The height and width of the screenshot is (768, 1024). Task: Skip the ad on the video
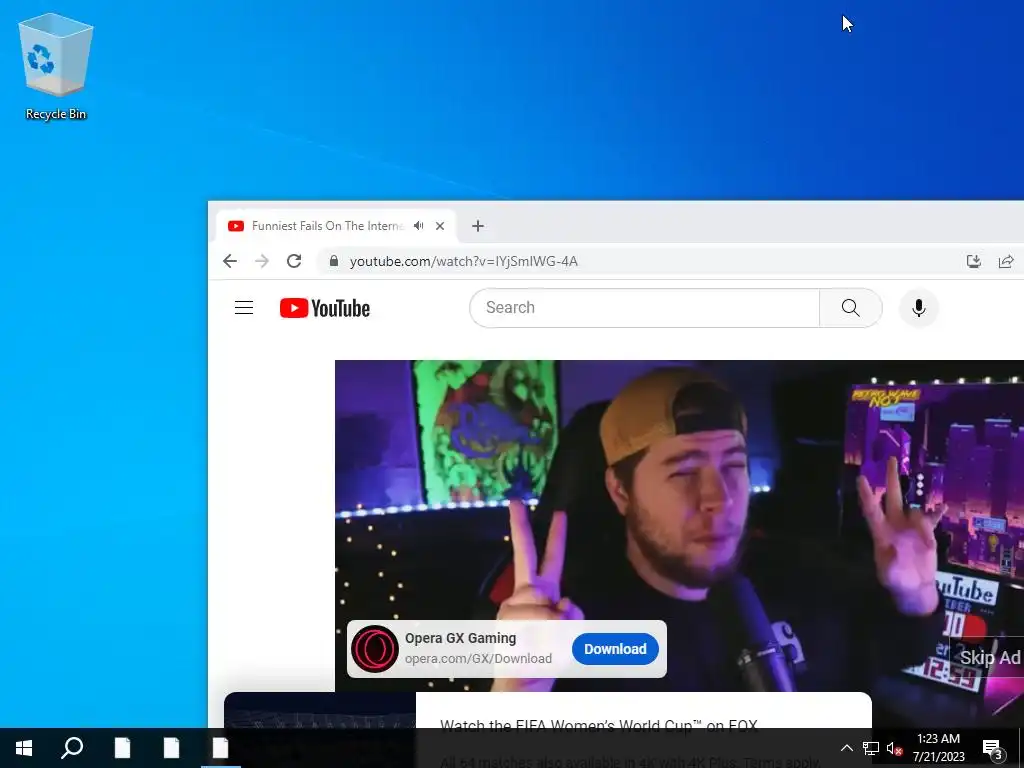(989, 658)
